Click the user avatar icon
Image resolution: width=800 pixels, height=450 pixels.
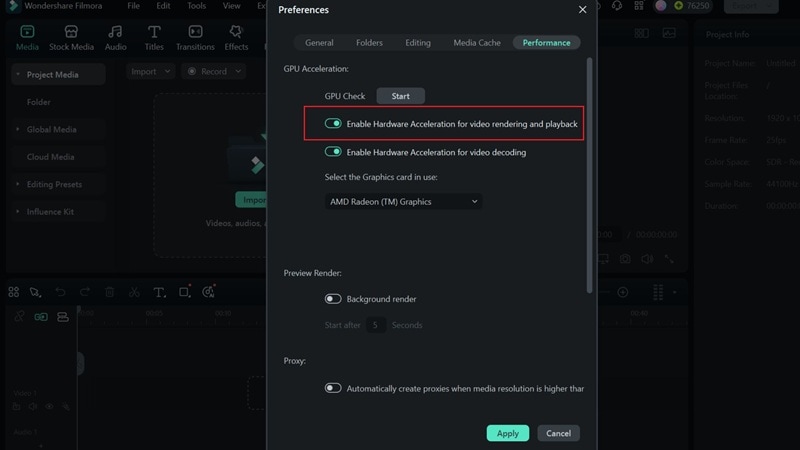point(661,6)
